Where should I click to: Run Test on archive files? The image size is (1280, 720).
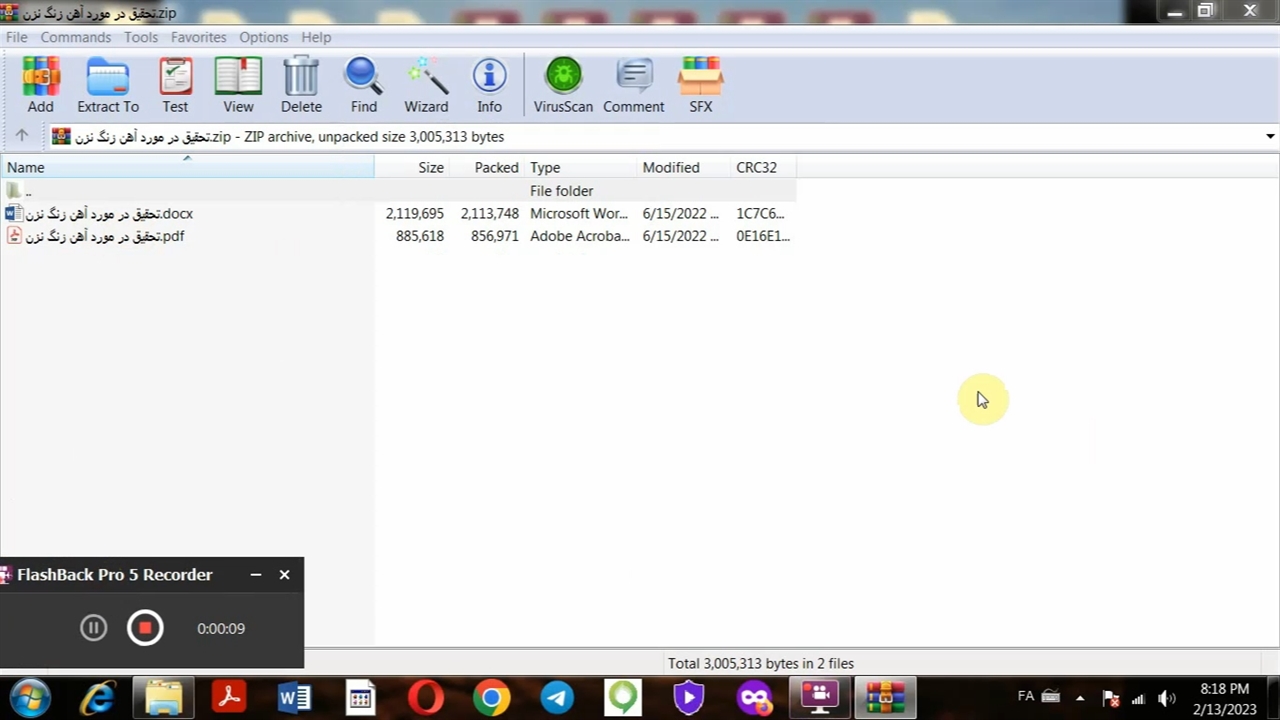[175, 84]
